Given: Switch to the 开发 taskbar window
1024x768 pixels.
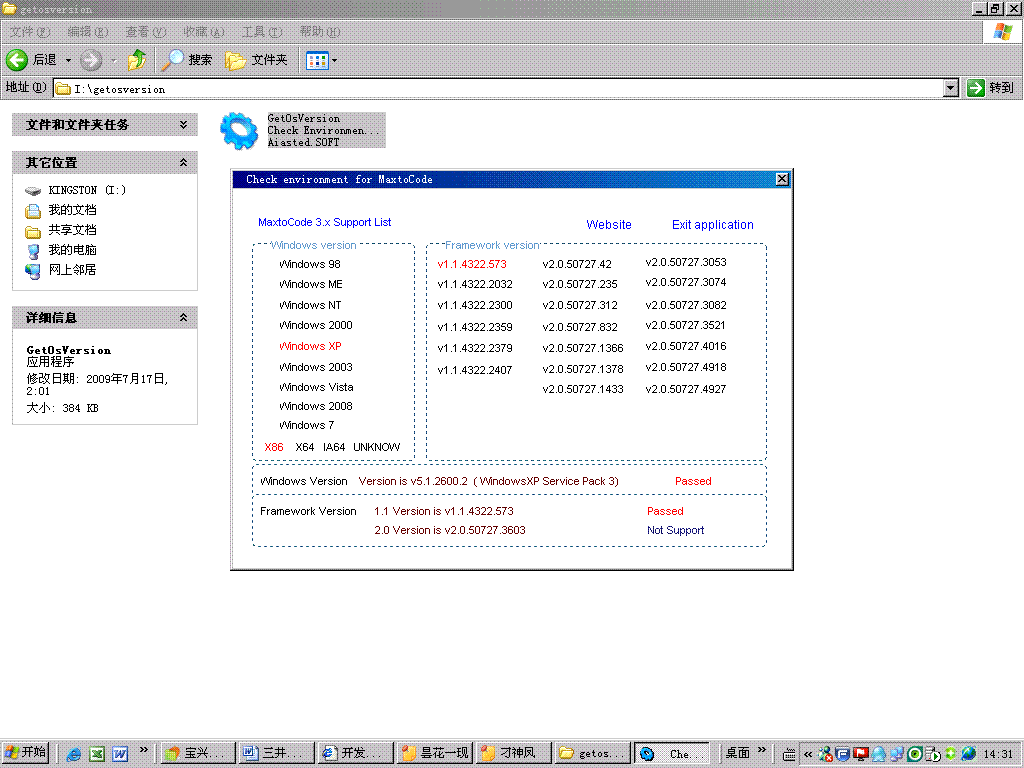Looking at the screenshot, I should point(355,753).
